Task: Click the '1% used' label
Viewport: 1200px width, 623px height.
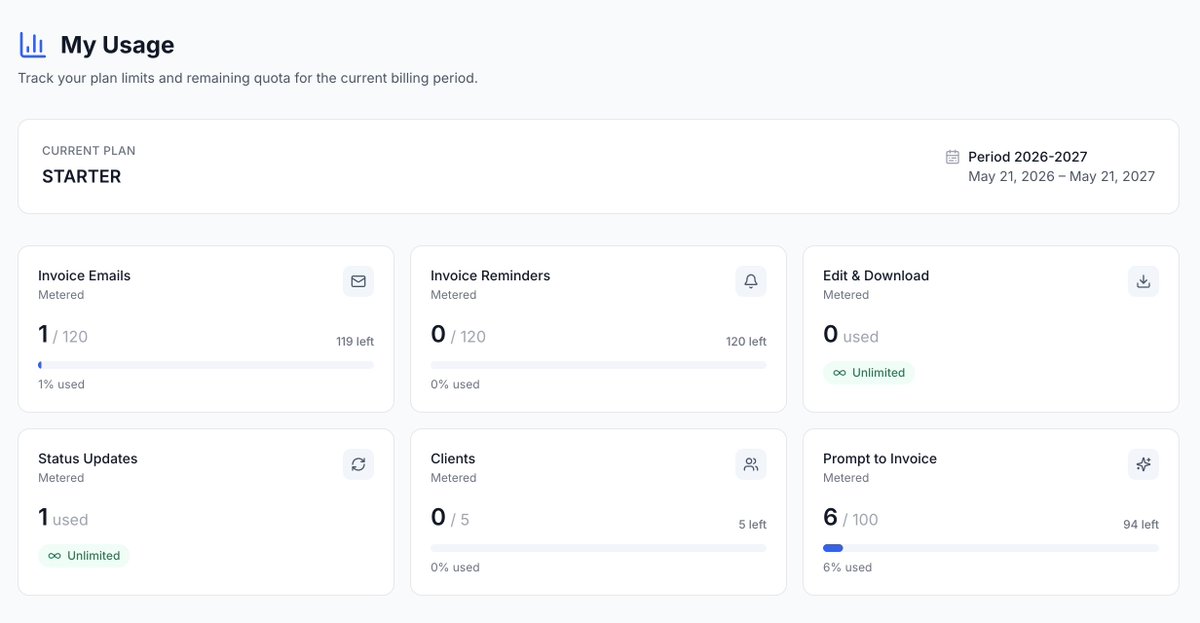Action: click(x=61, y=385)
